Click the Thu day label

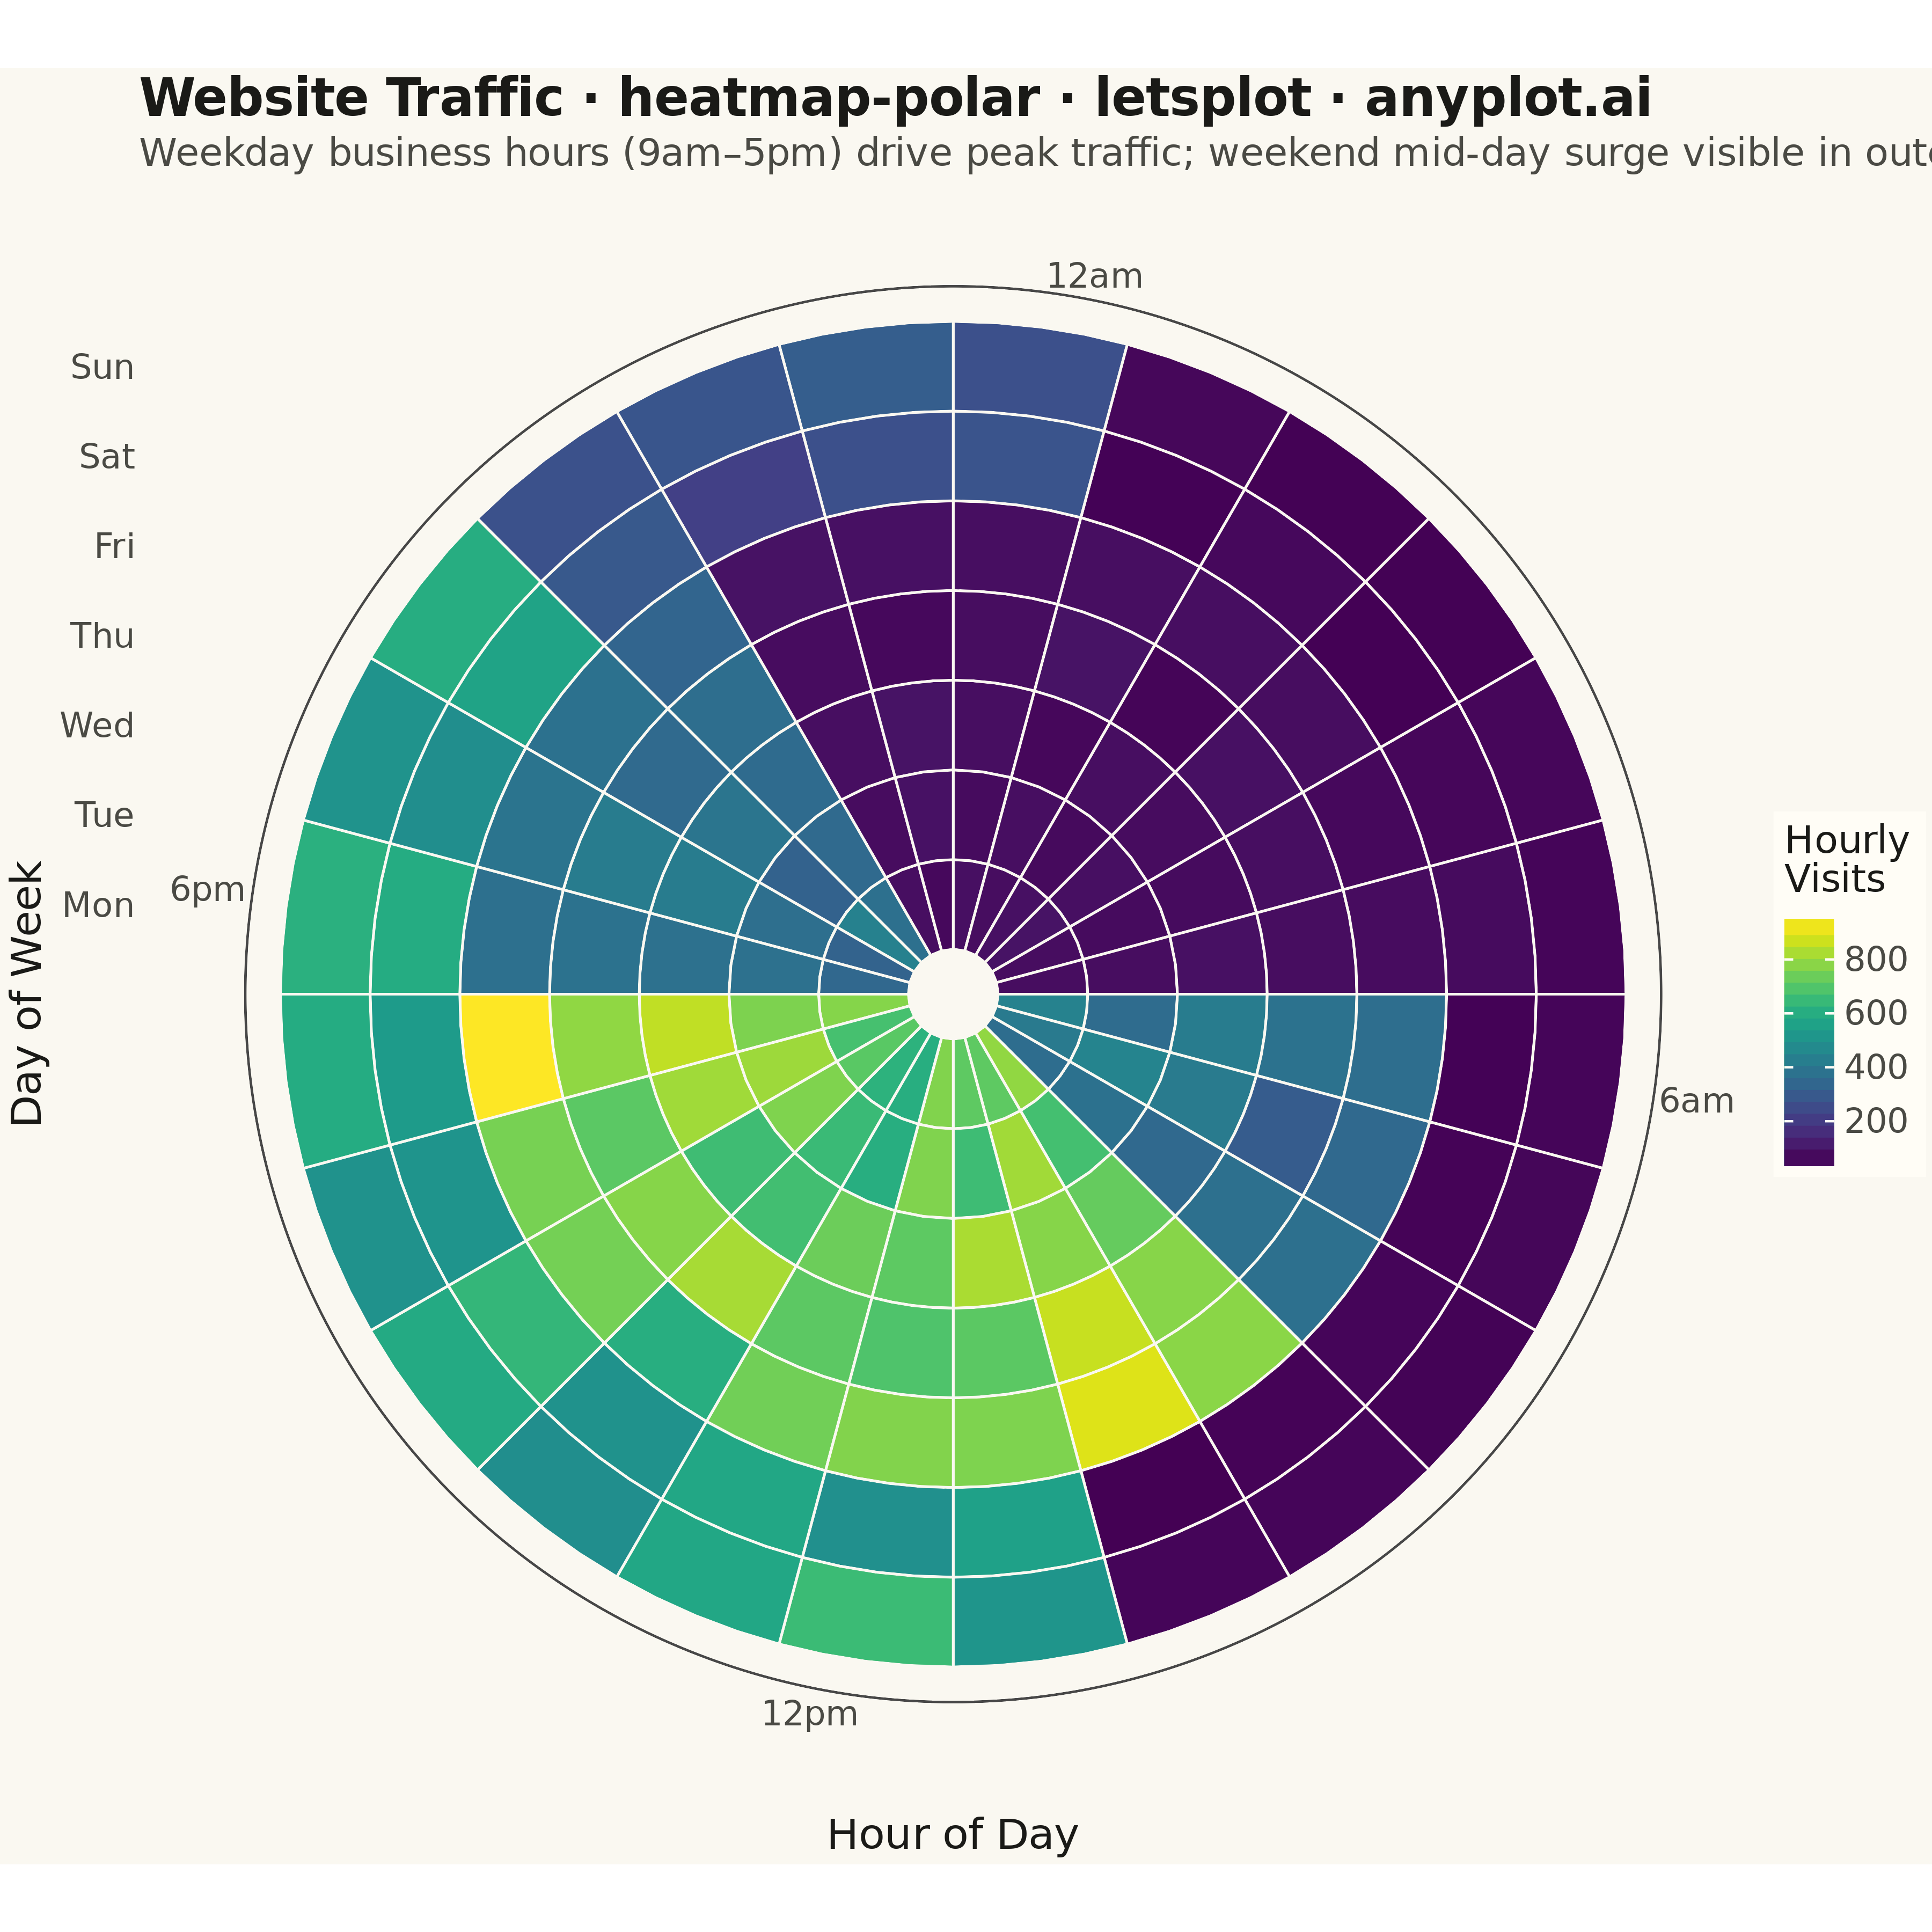(x=103, y=636)
